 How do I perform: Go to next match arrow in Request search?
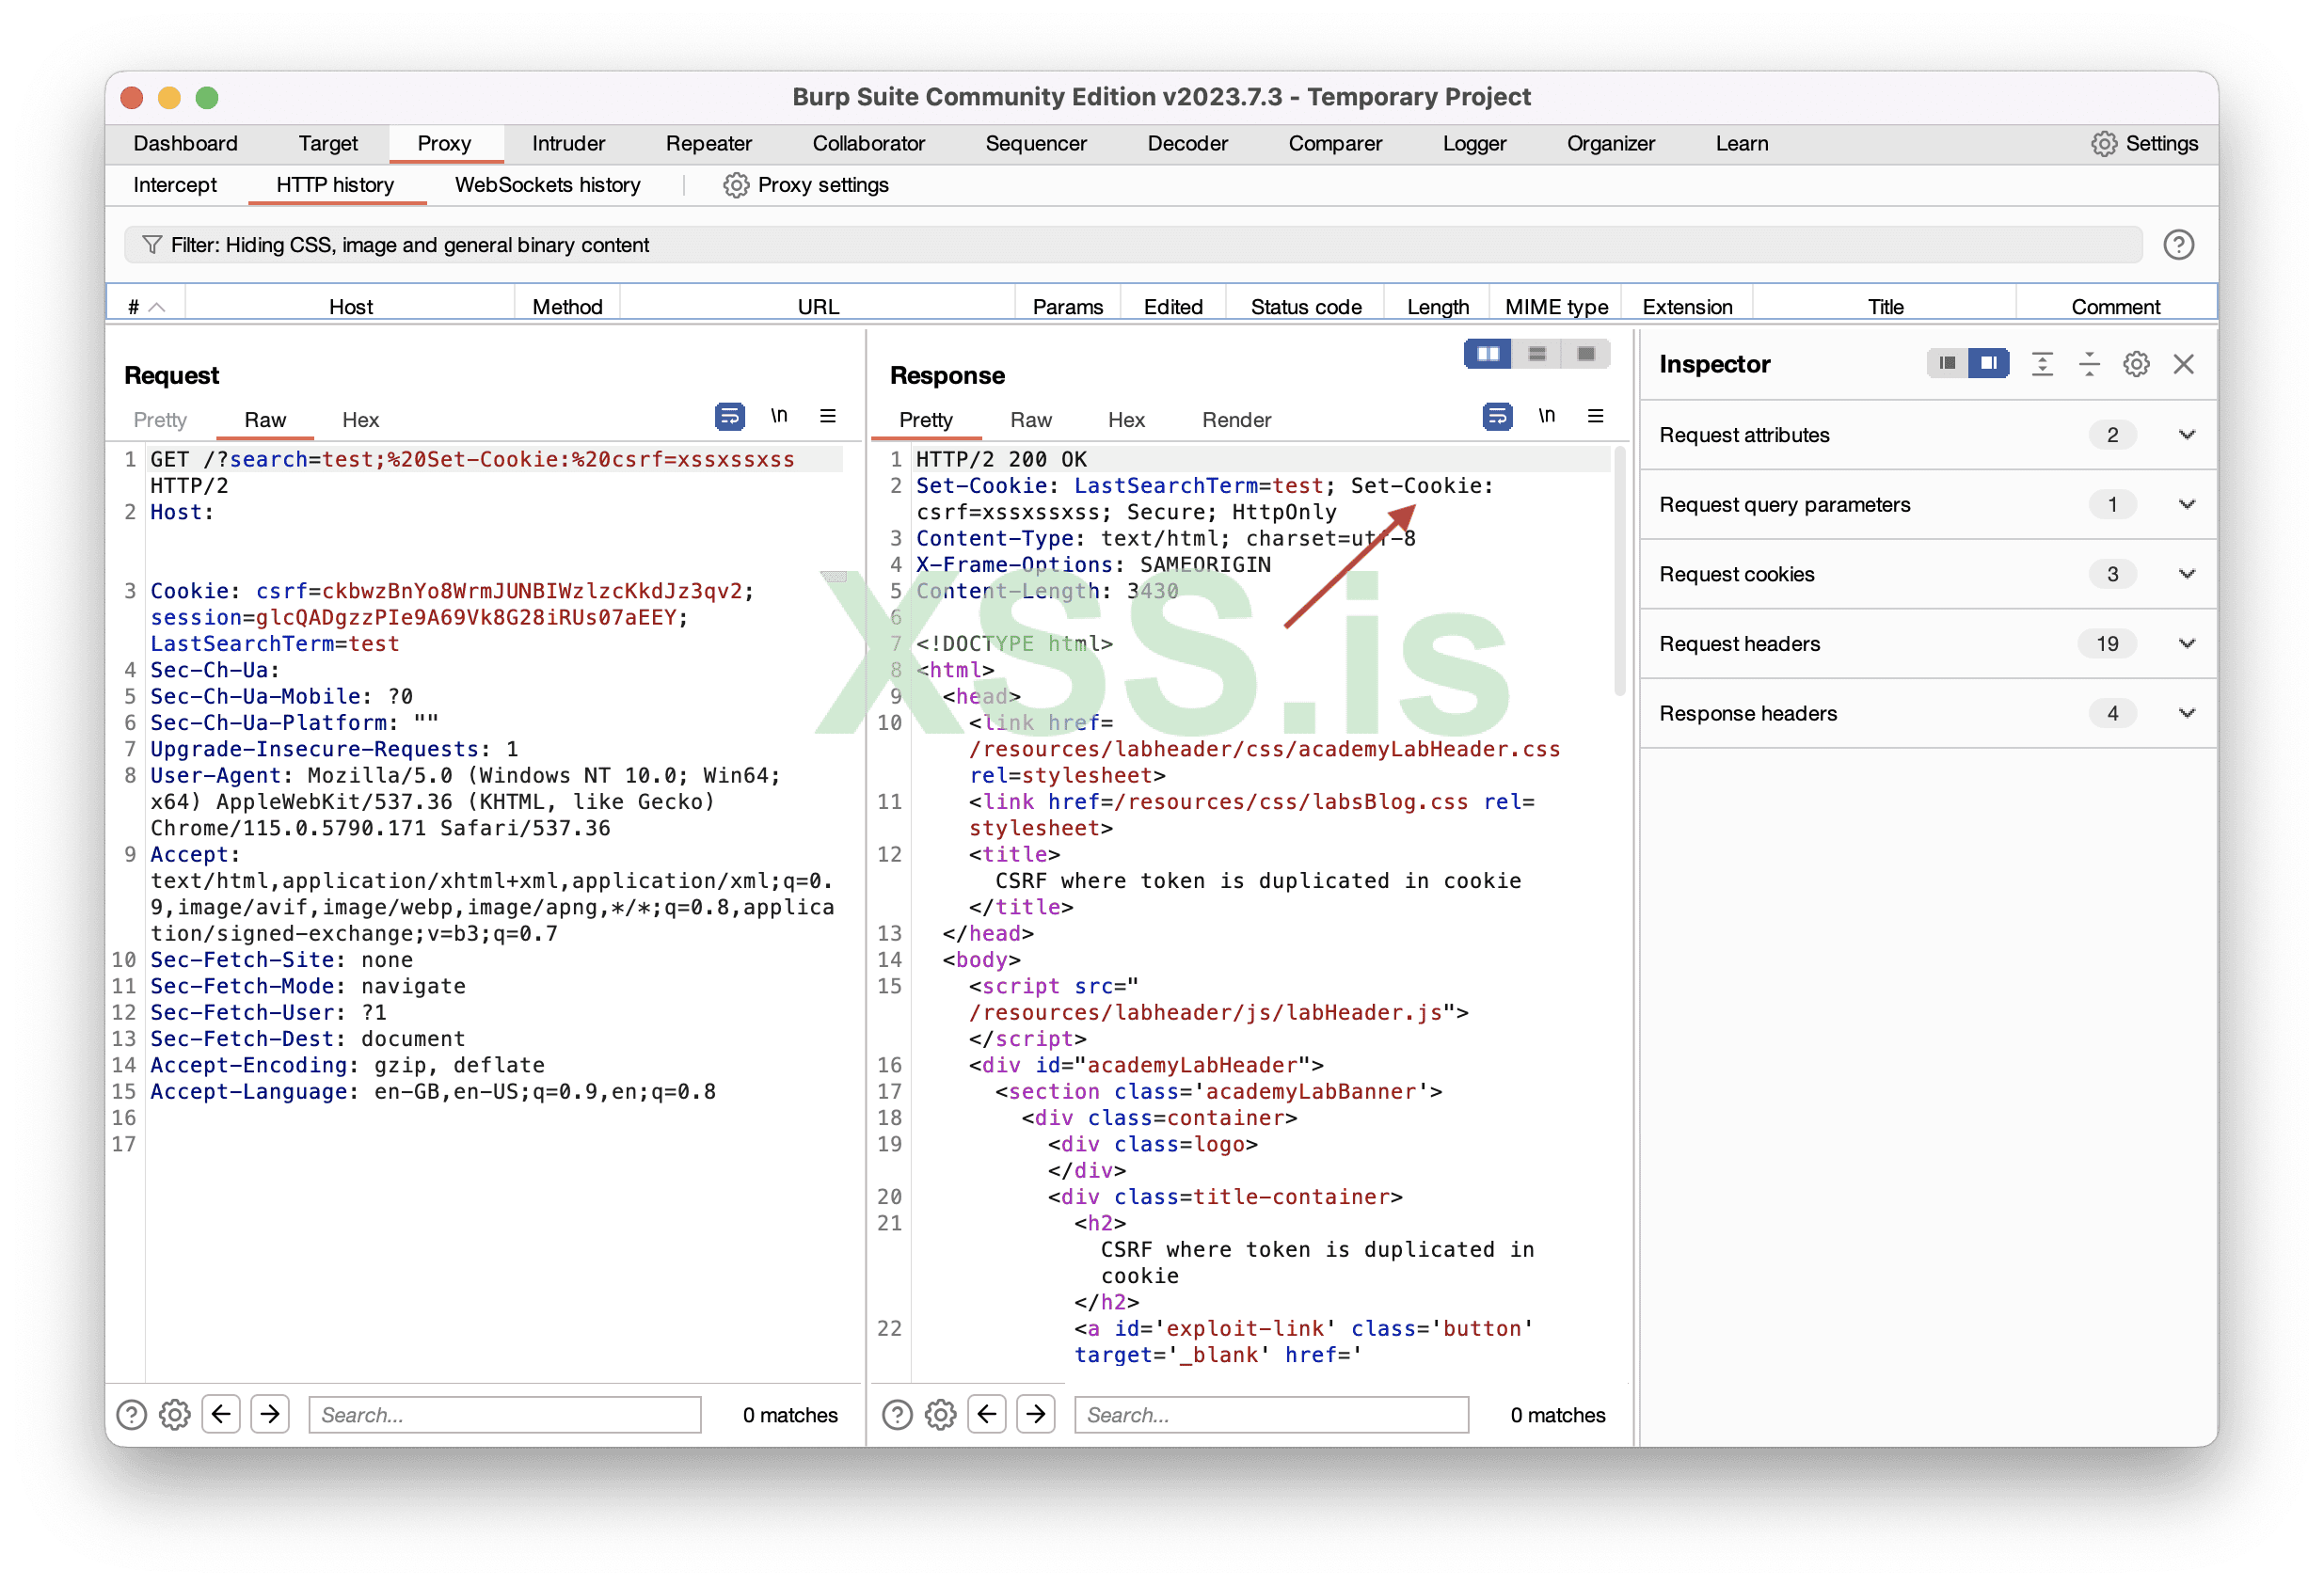(270, 1414)
